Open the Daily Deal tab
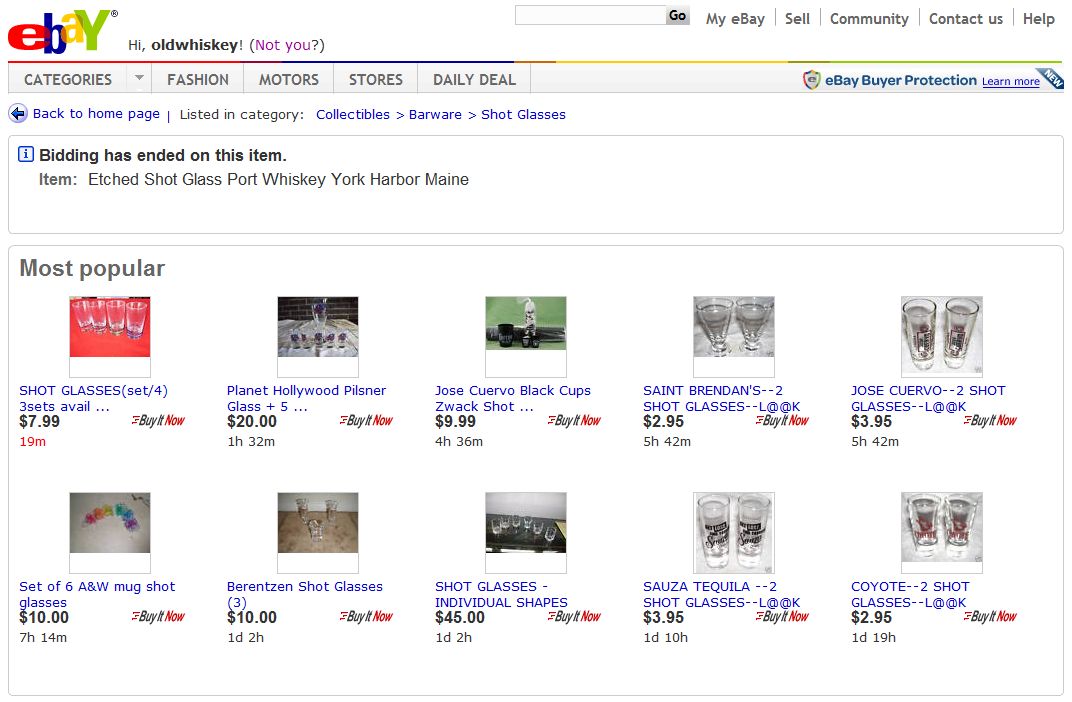Viewport: 1072px width, 702px height. click(474, 79)
